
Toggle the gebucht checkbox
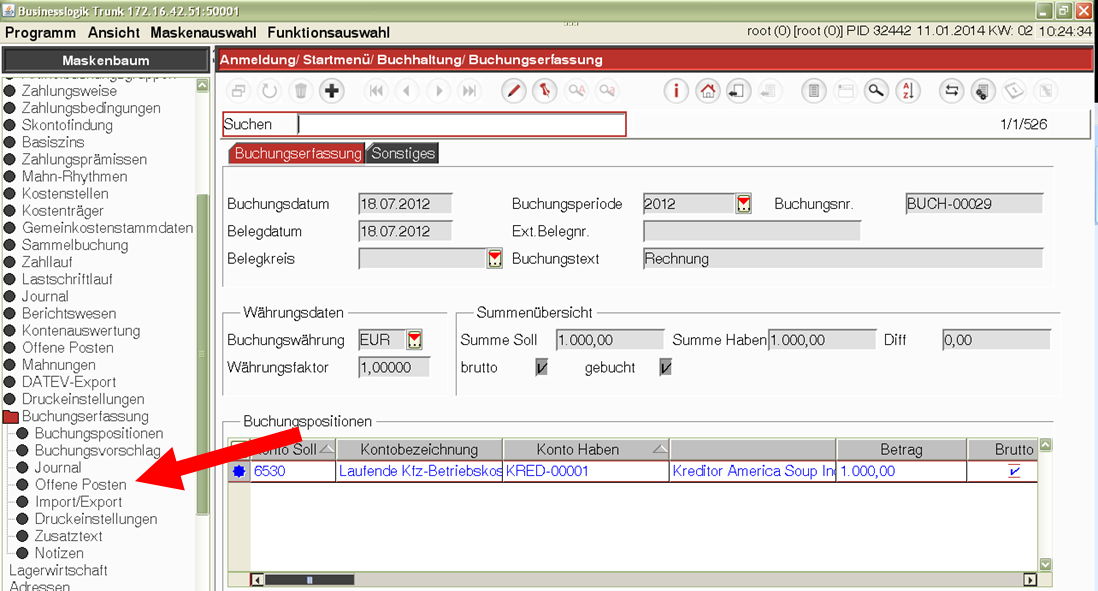pos(665,368)
